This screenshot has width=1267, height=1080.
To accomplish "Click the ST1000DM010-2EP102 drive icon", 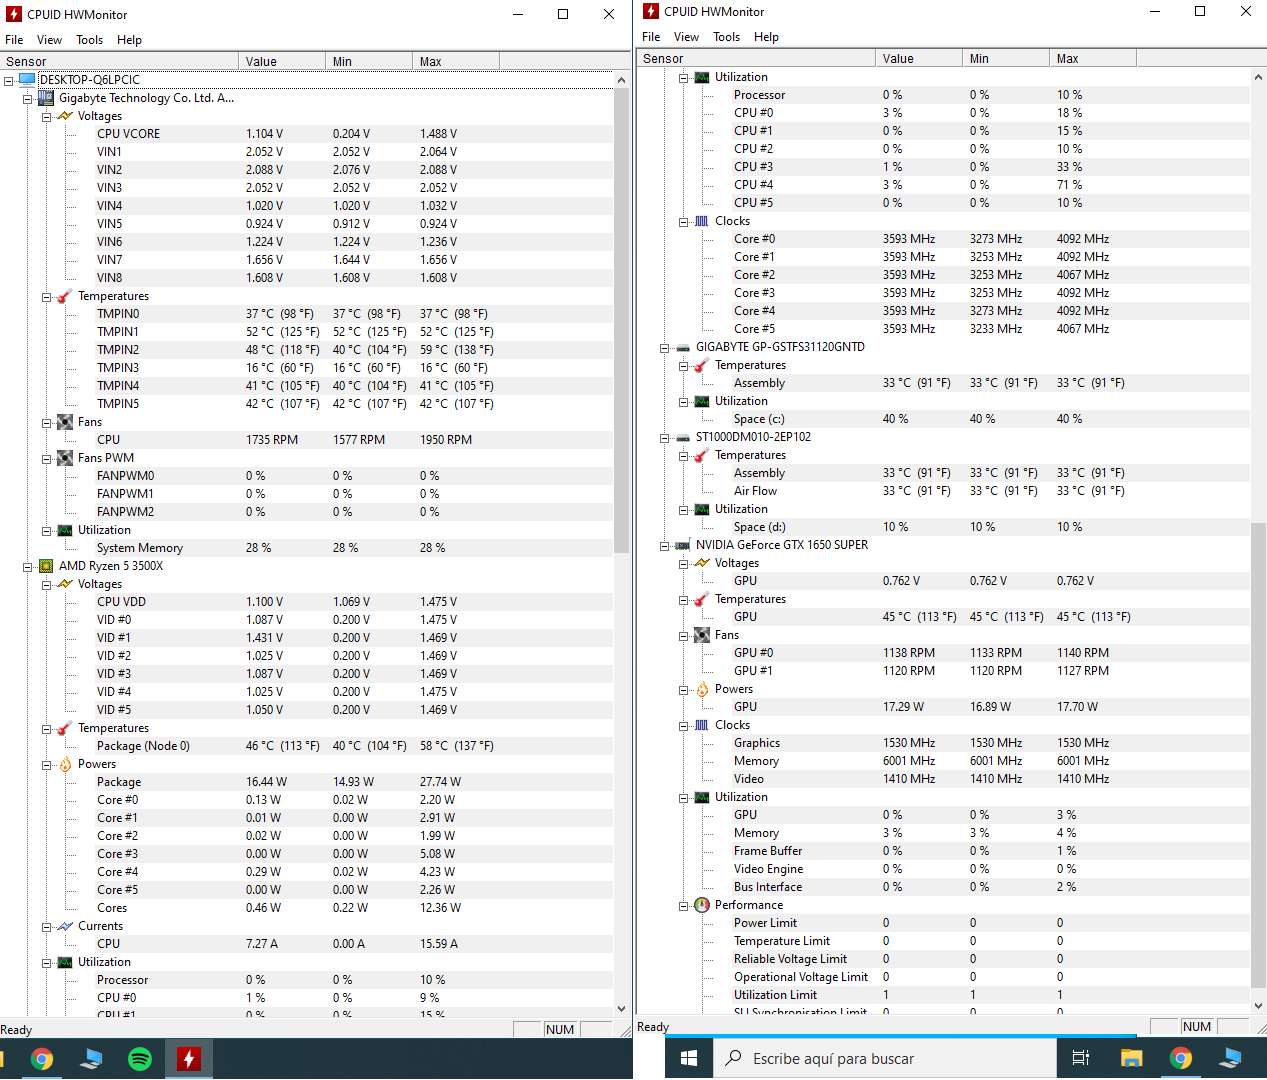I will (683, 437).
